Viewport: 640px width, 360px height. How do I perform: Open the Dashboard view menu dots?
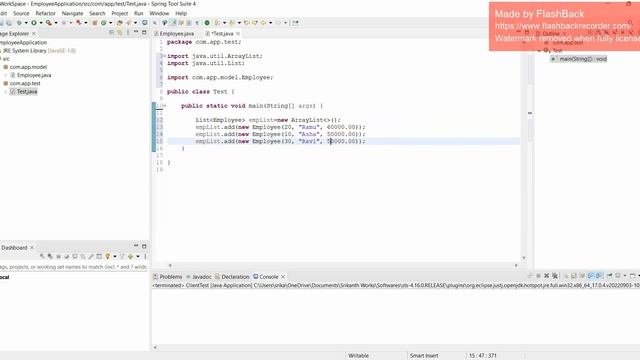[x=145, y=256]
